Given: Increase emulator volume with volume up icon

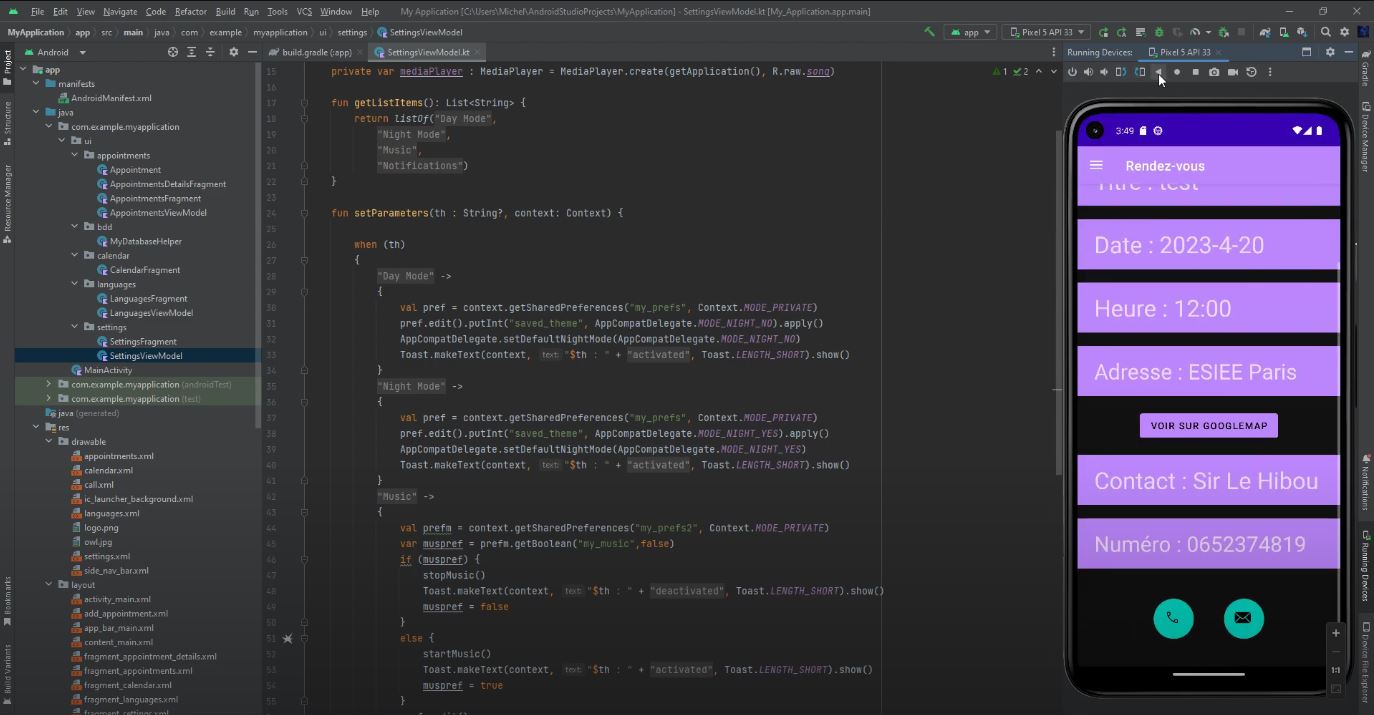Looking at the screenshot, I should coord(1088,71).
